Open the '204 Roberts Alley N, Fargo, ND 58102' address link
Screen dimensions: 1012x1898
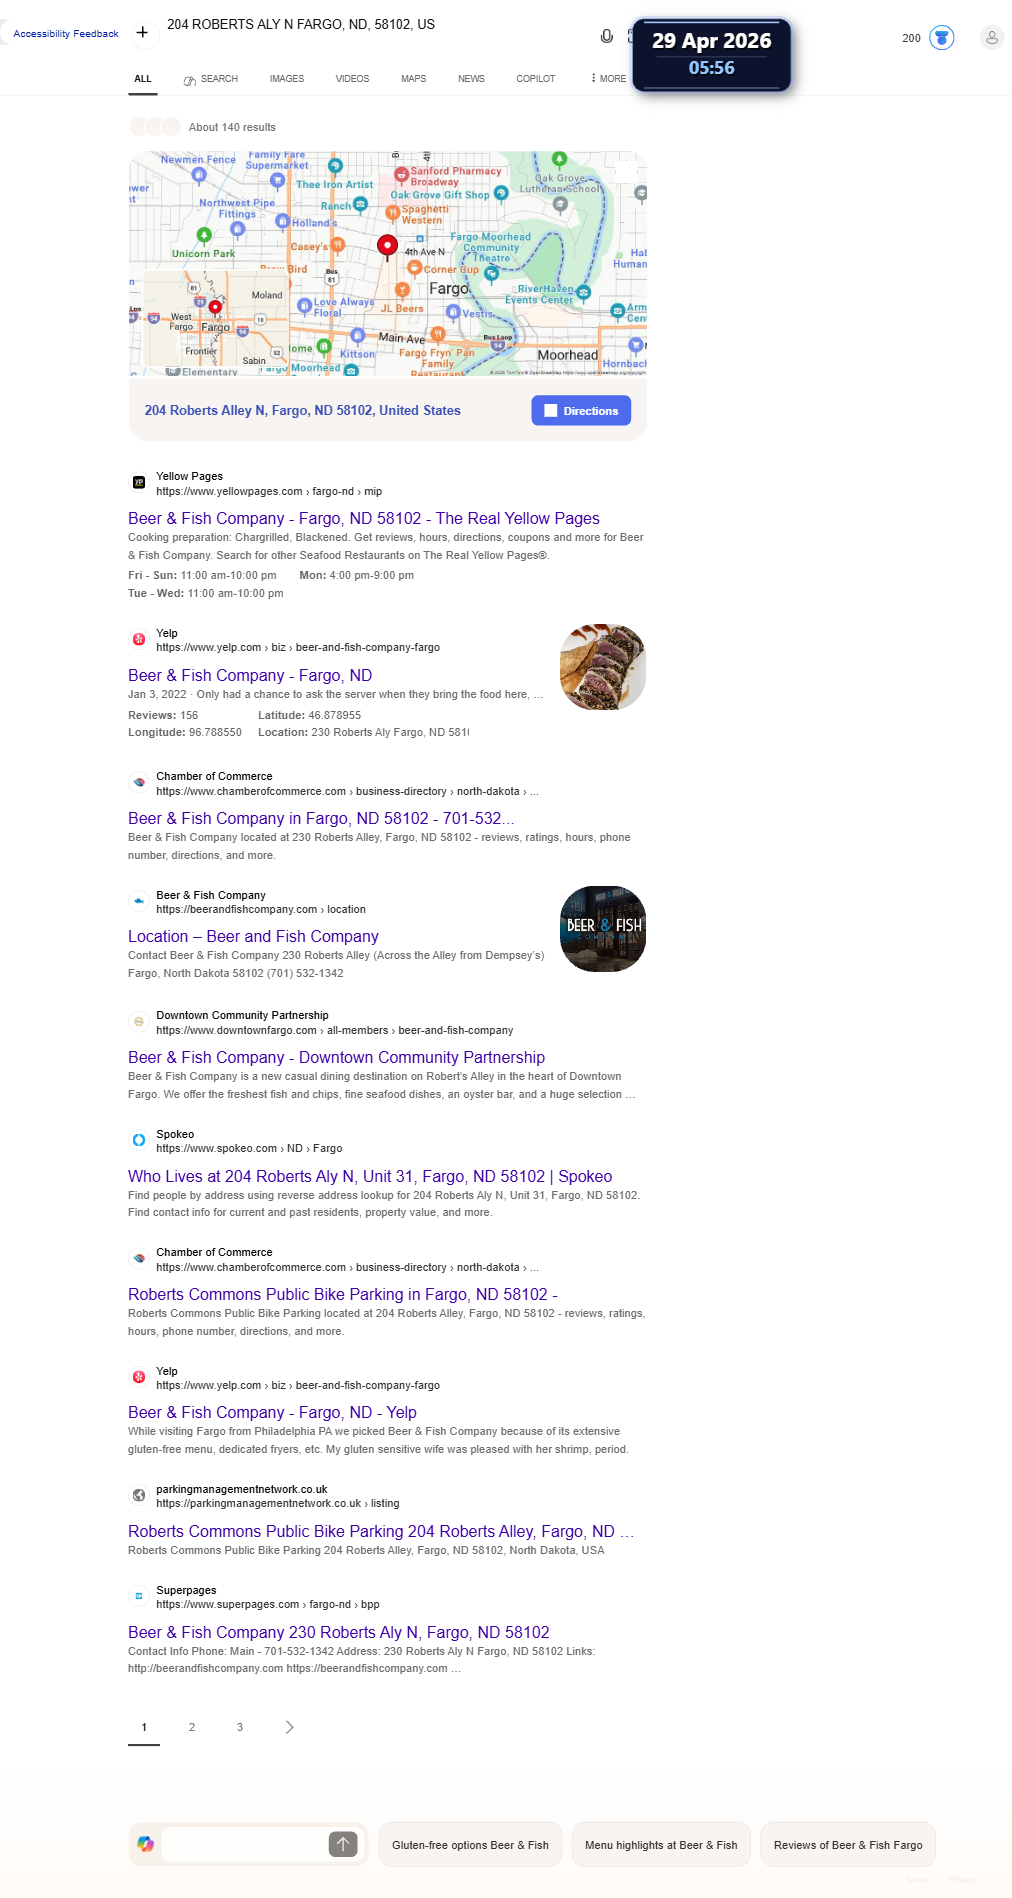(302, 411)
